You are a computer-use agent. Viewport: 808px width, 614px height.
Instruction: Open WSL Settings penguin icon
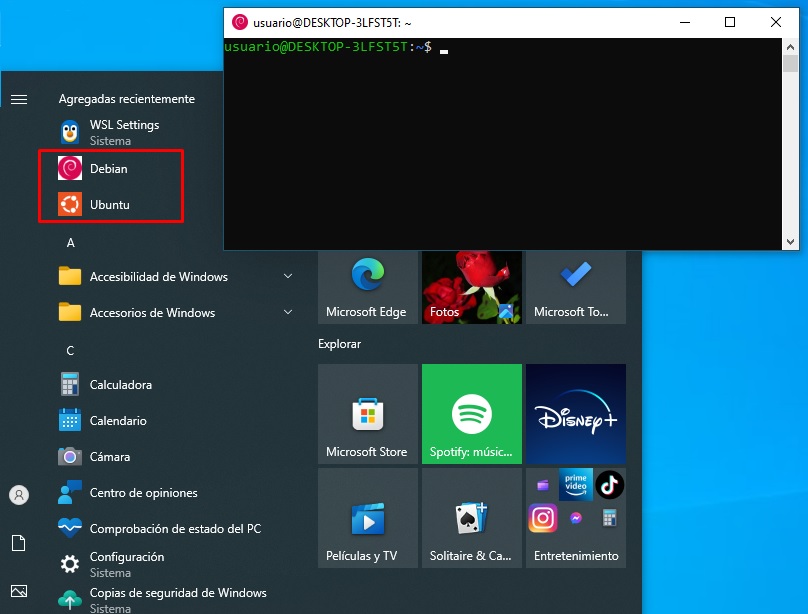pyautogui.click(x=70, y=132)
